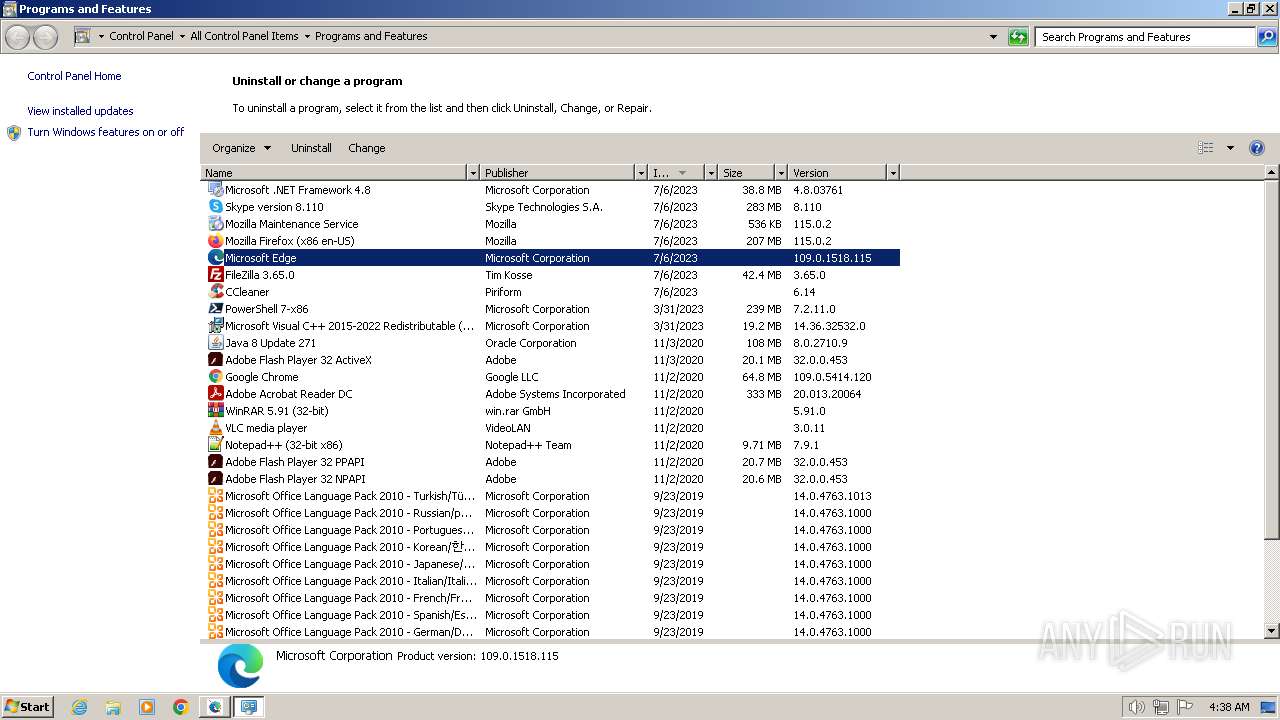This screenshot has height=720, width=1280.
Task: Click the VLC media player cone icon
Action: pos(215,428)
